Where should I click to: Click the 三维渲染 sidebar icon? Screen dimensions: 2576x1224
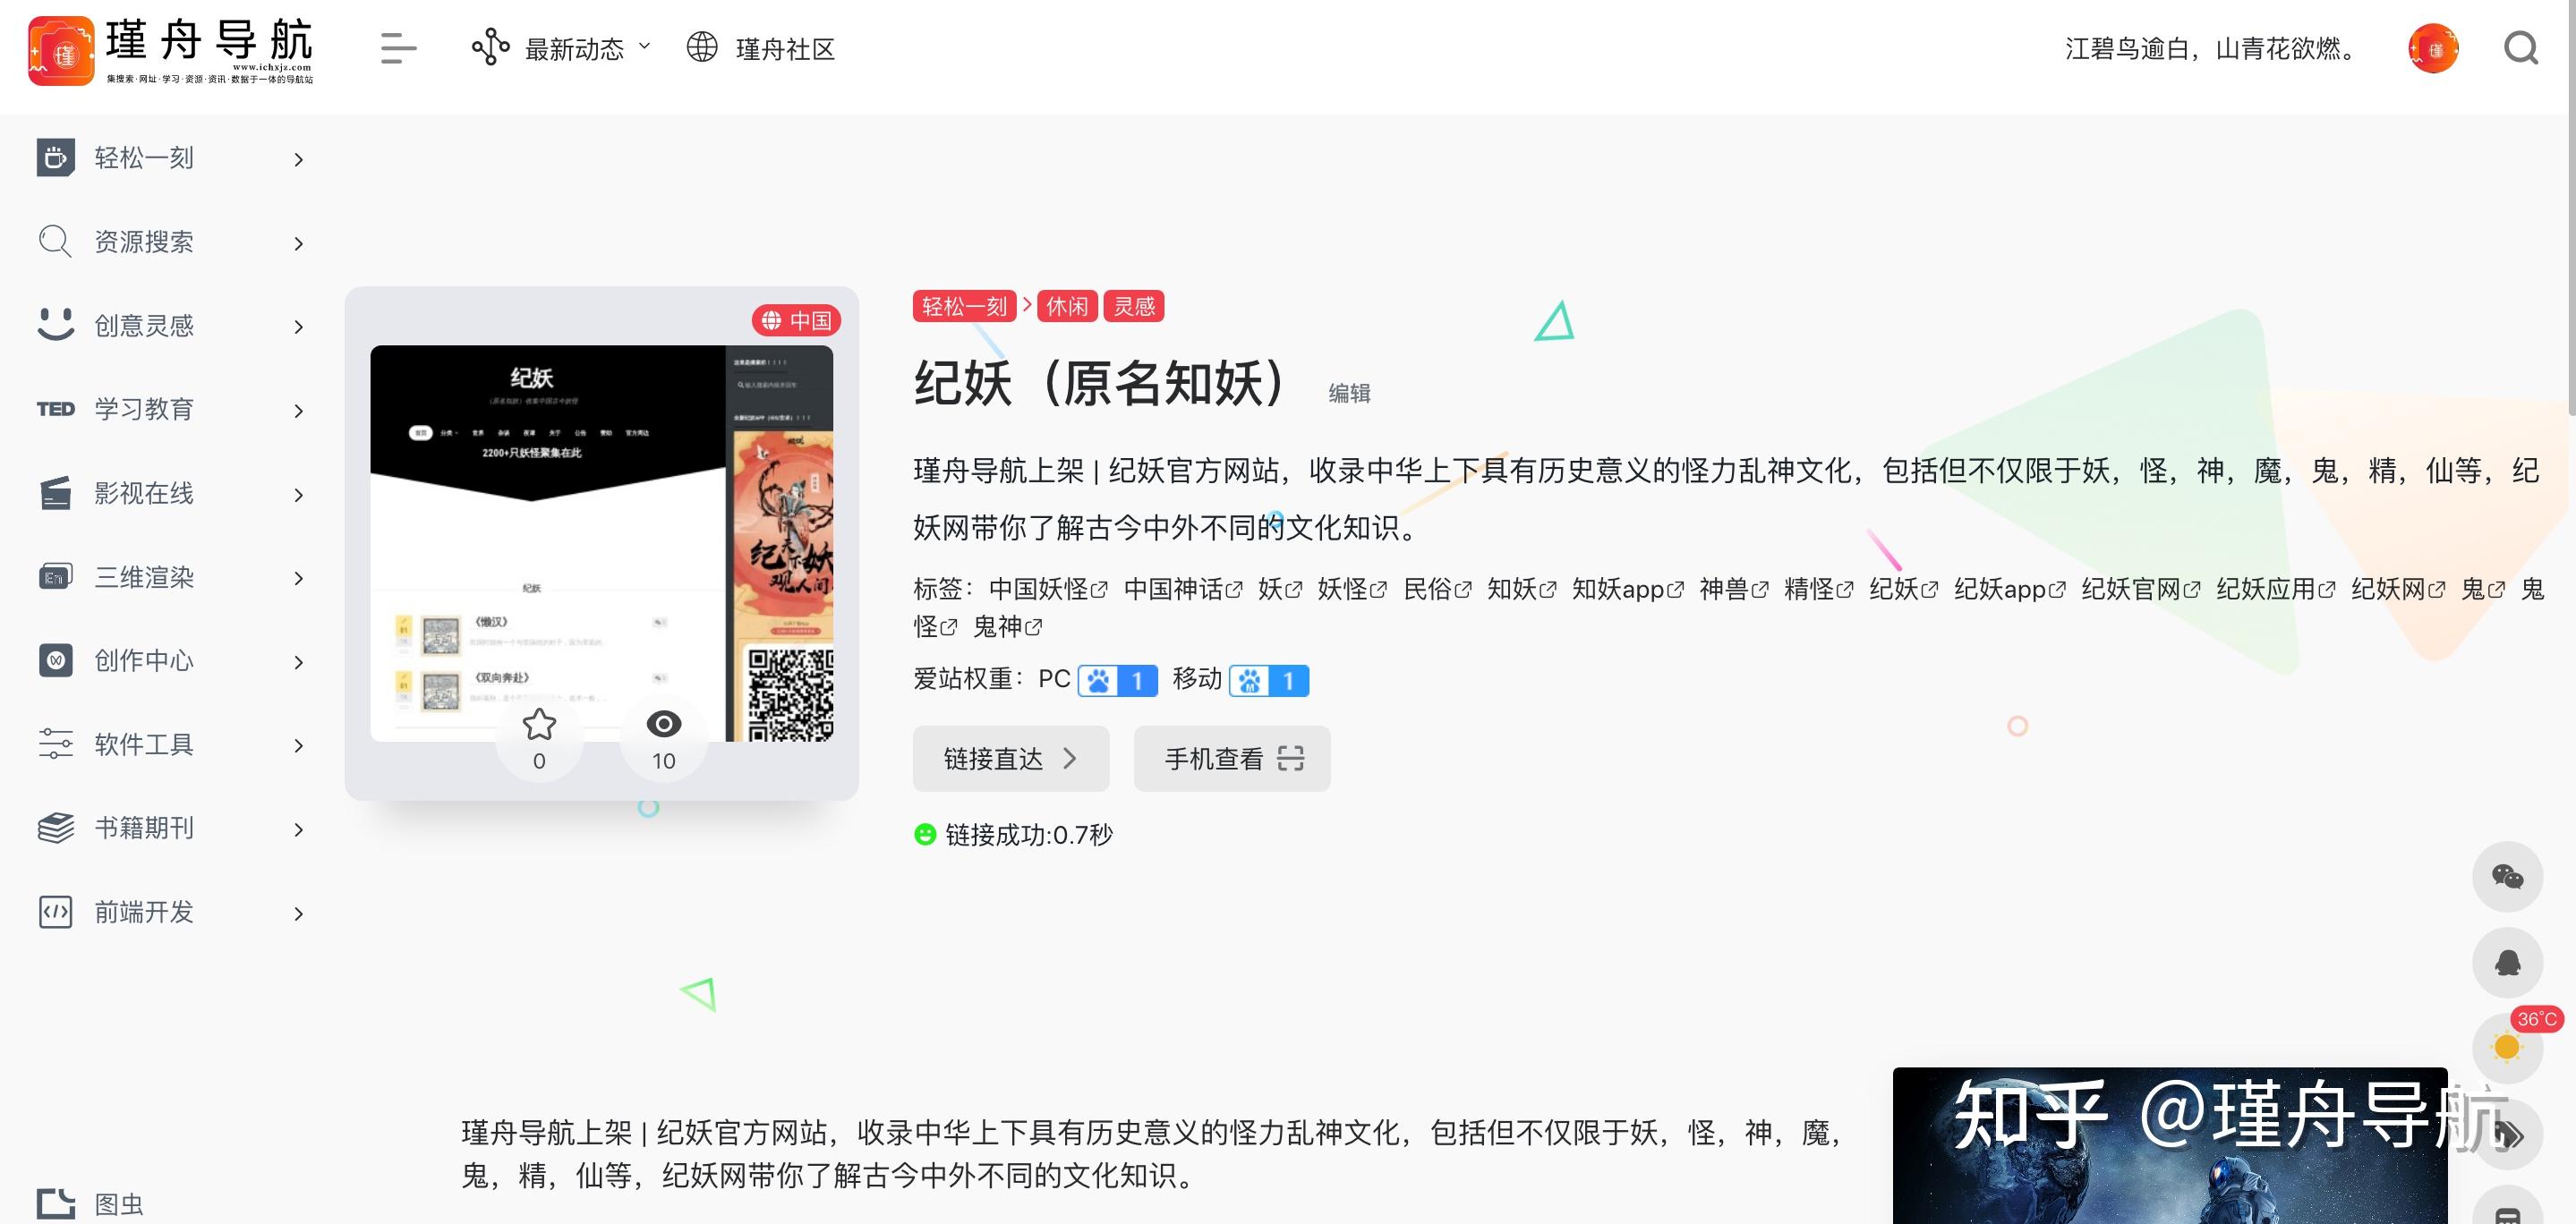click(x=55, y=577)
